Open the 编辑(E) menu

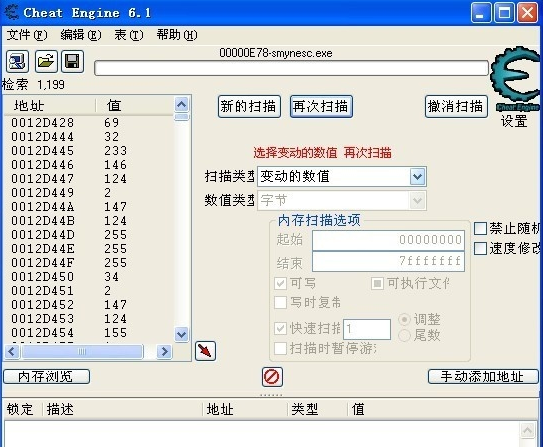click(x=81, y=35)
